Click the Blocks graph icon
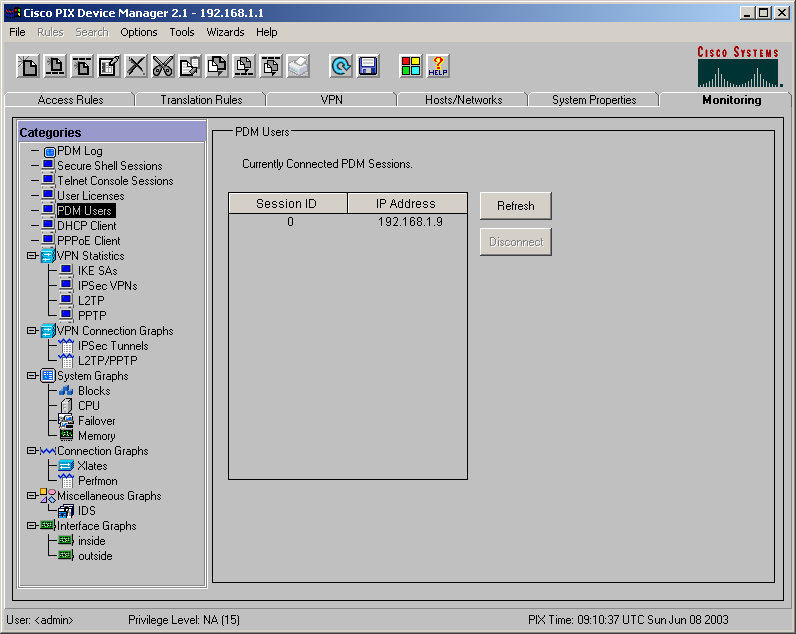The image size is (796, 634). (x=66, y=391)
